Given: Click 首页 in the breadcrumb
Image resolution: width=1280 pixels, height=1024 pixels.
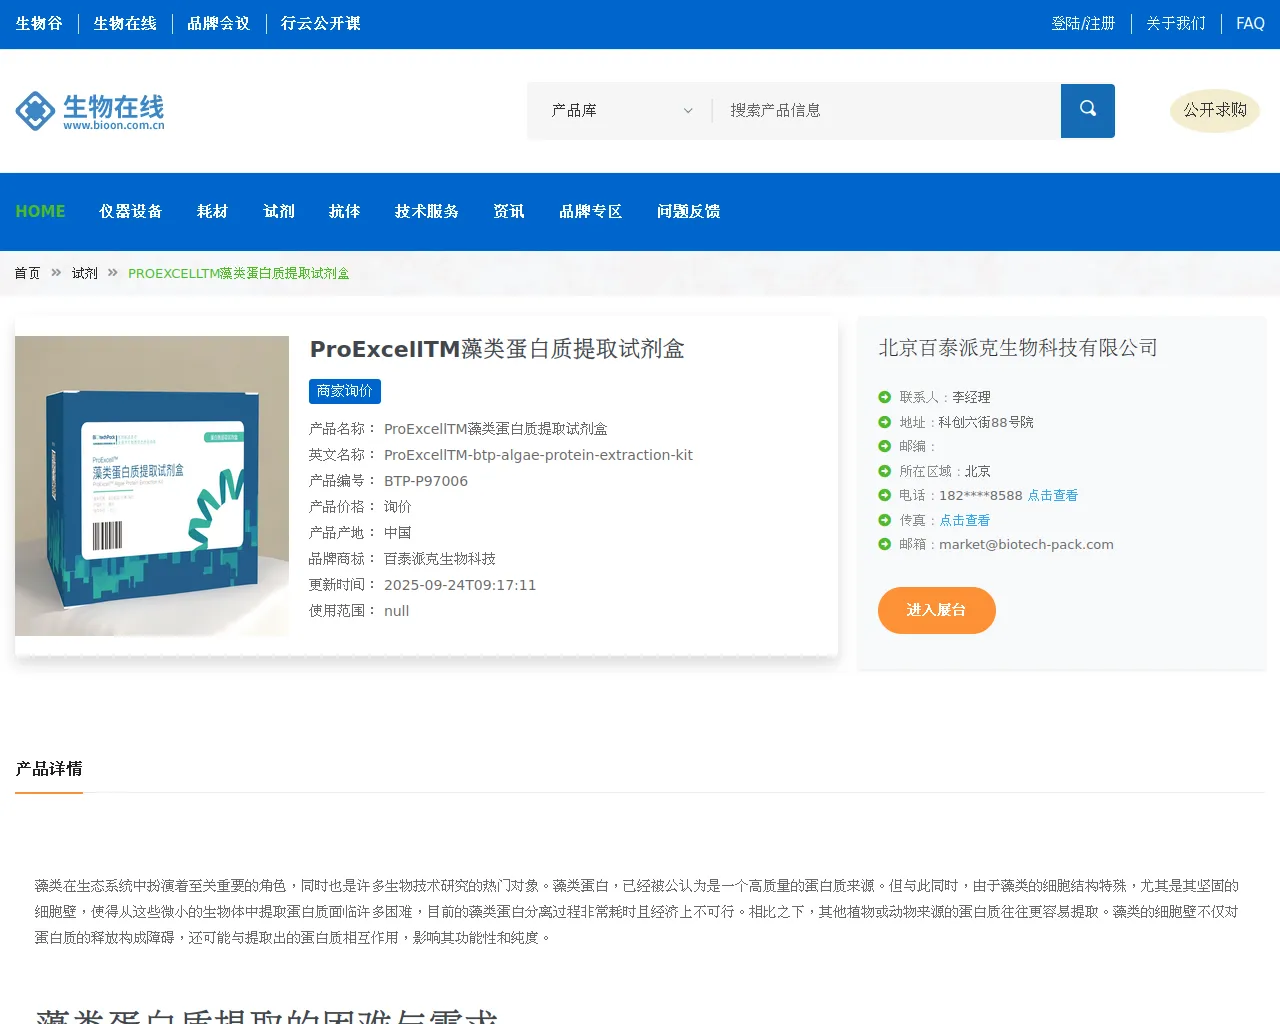Looking at the screenshot, I should [x=27, y=274].
